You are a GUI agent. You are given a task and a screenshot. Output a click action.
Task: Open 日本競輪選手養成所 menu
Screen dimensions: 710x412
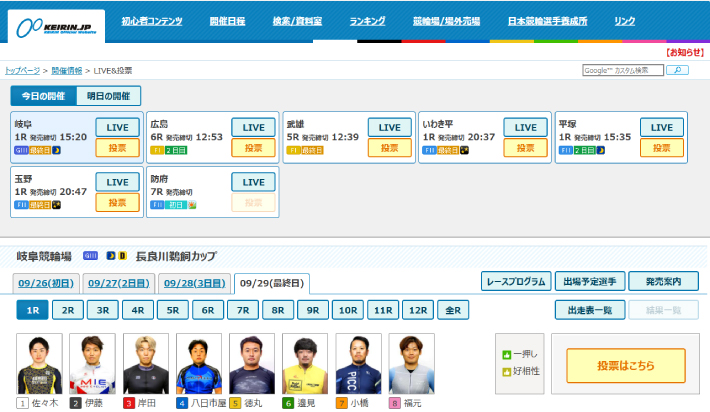547,21
